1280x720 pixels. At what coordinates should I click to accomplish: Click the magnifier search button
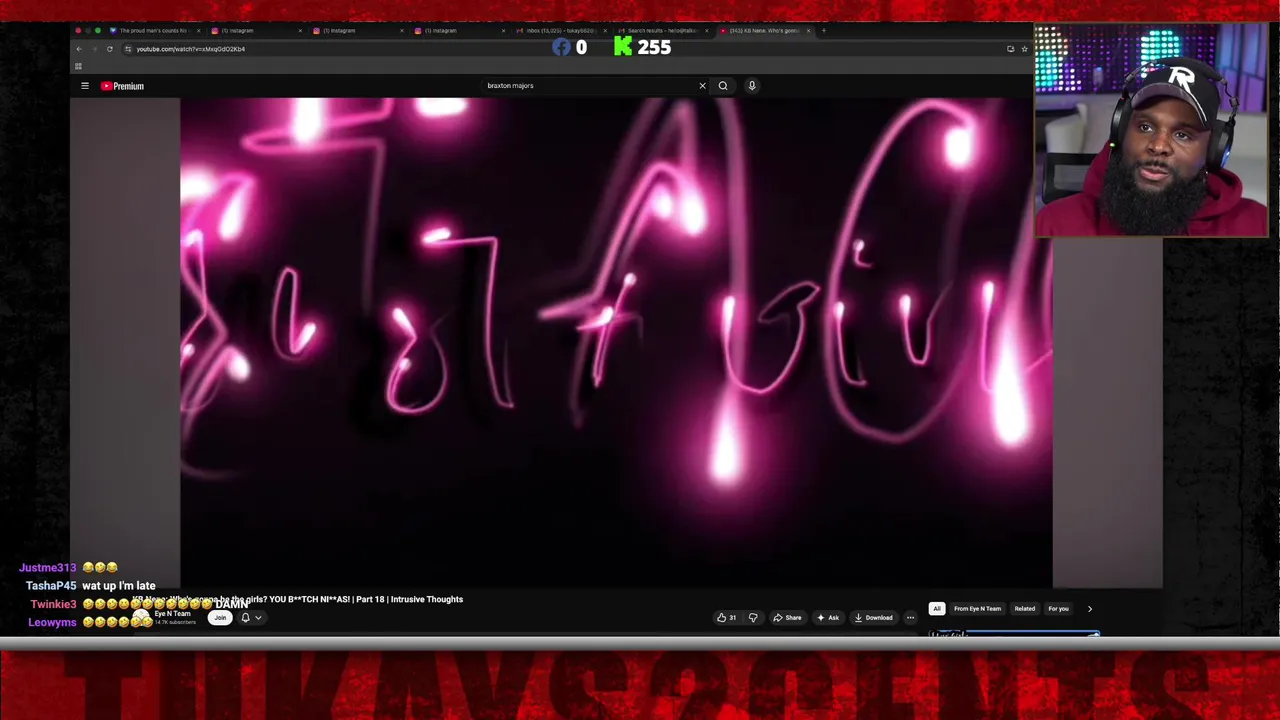point(723,85)
